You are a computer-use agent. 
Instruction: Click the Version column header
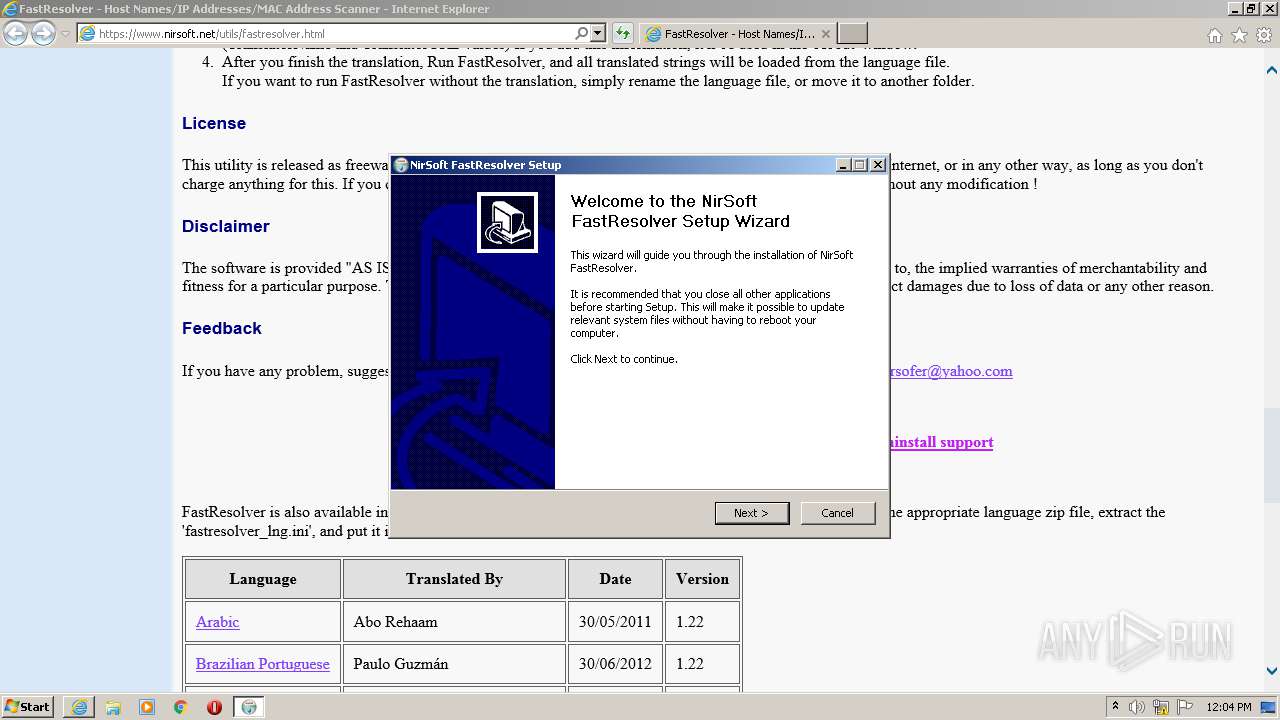pyautogui.click(x=702, y=579)
